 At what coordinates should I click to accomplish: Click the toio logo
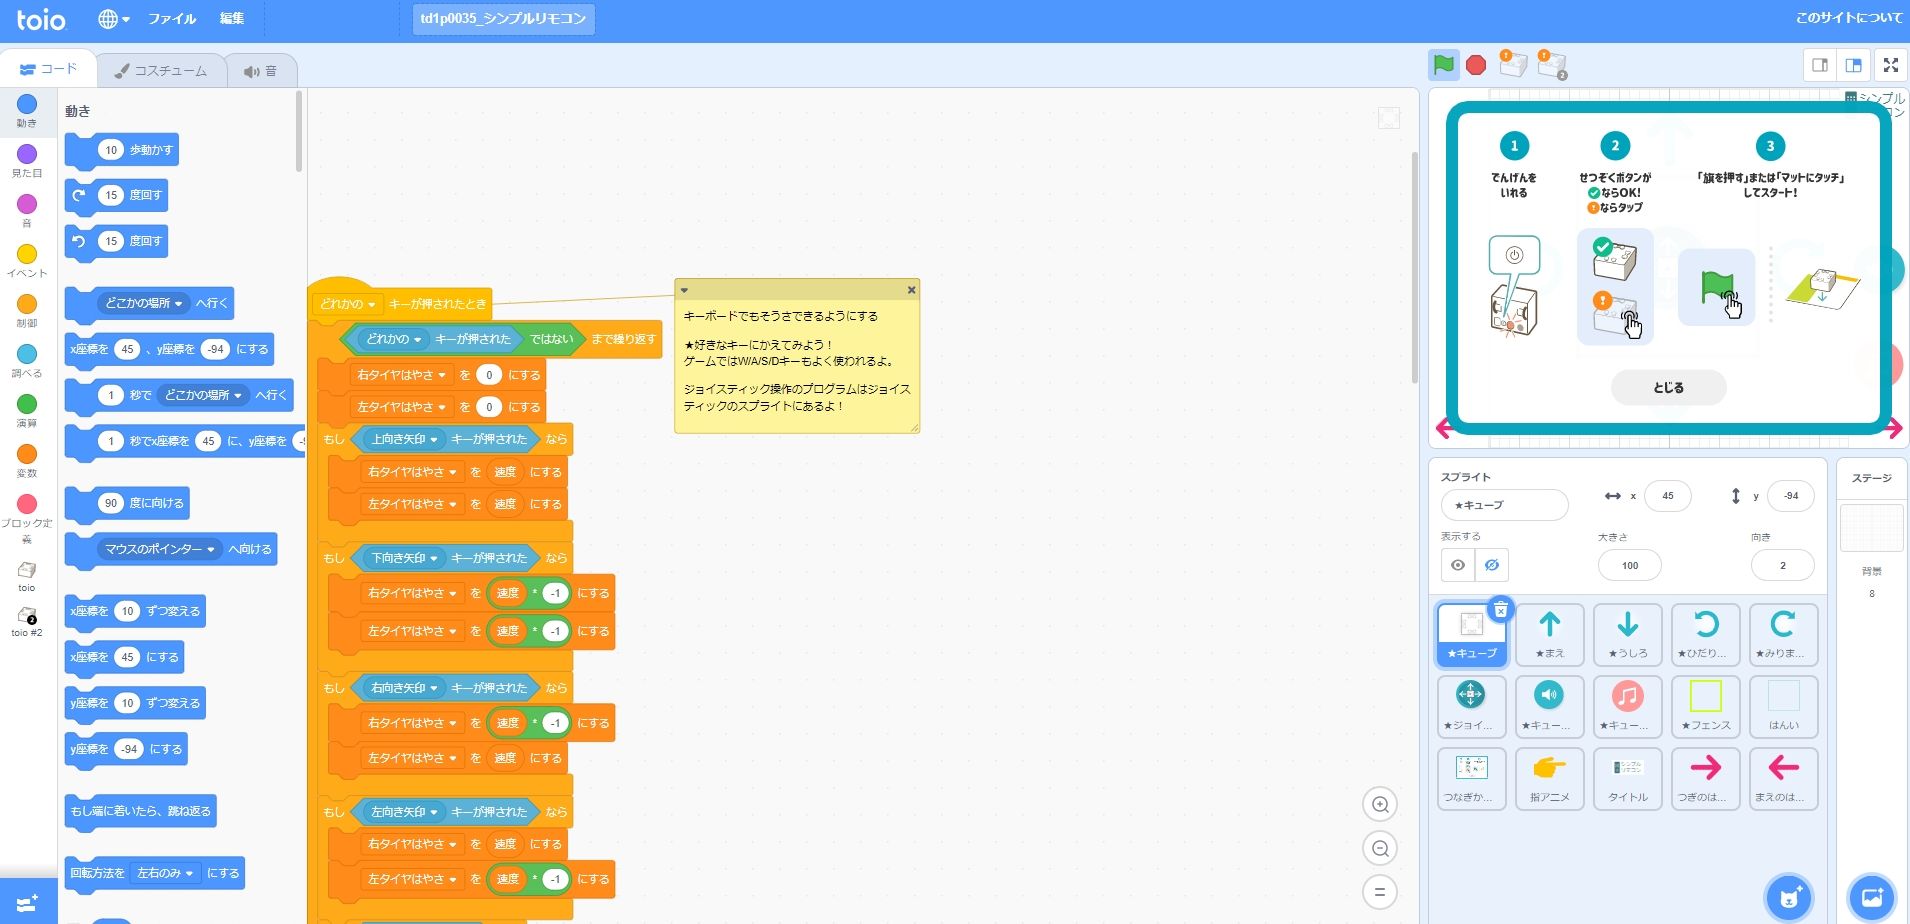[x=41, y=19]
